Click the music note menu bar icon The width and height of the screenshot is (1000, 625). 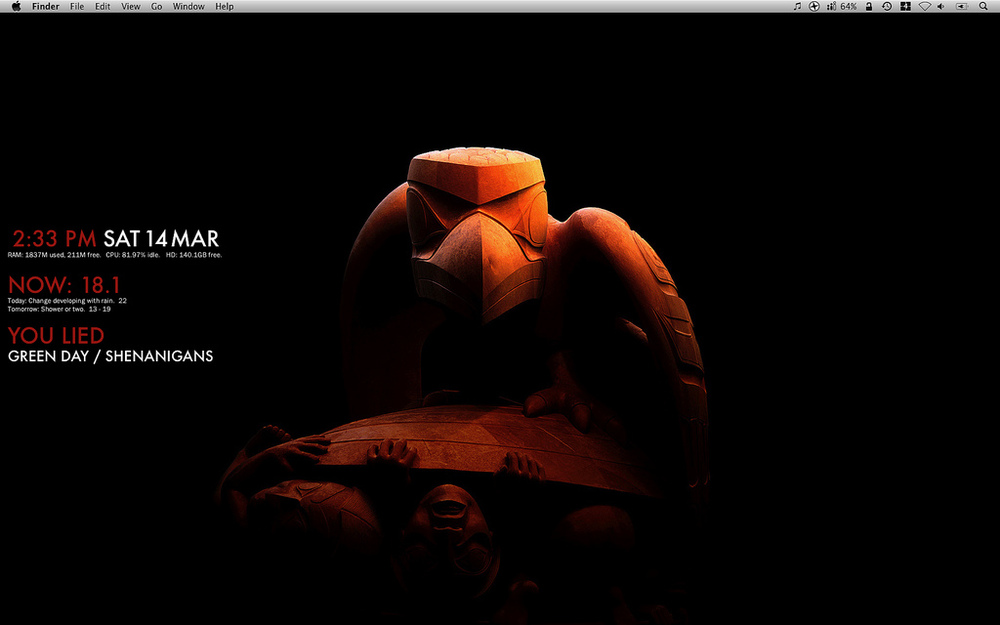pyautogui.click(x=797, y=6)
